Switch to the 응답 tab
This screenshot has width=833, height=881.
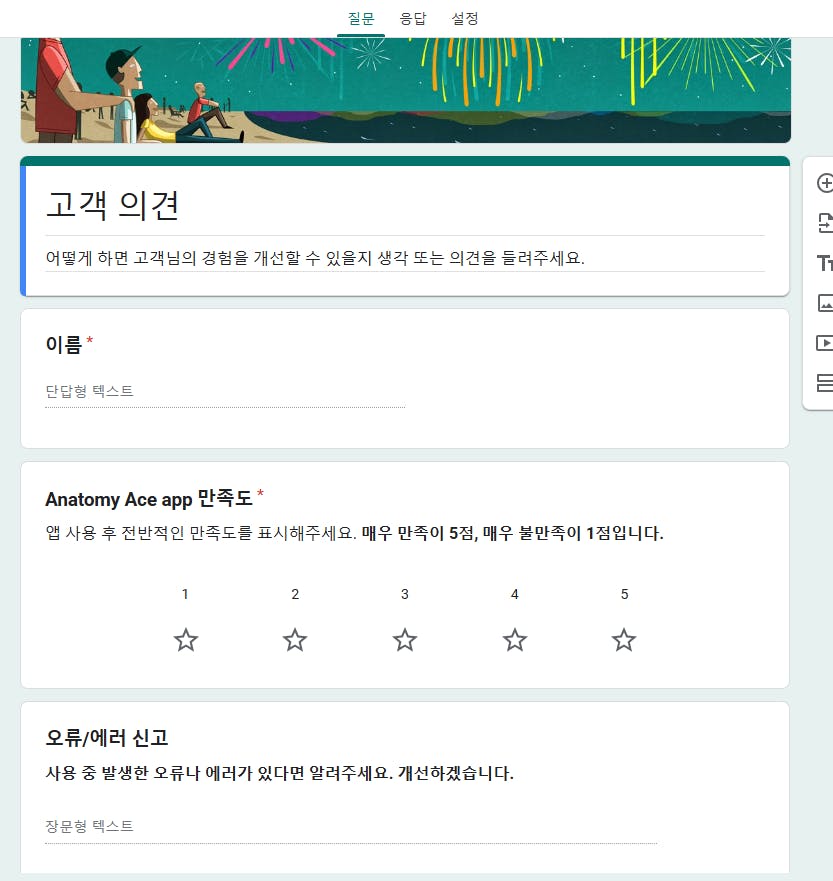413,19
